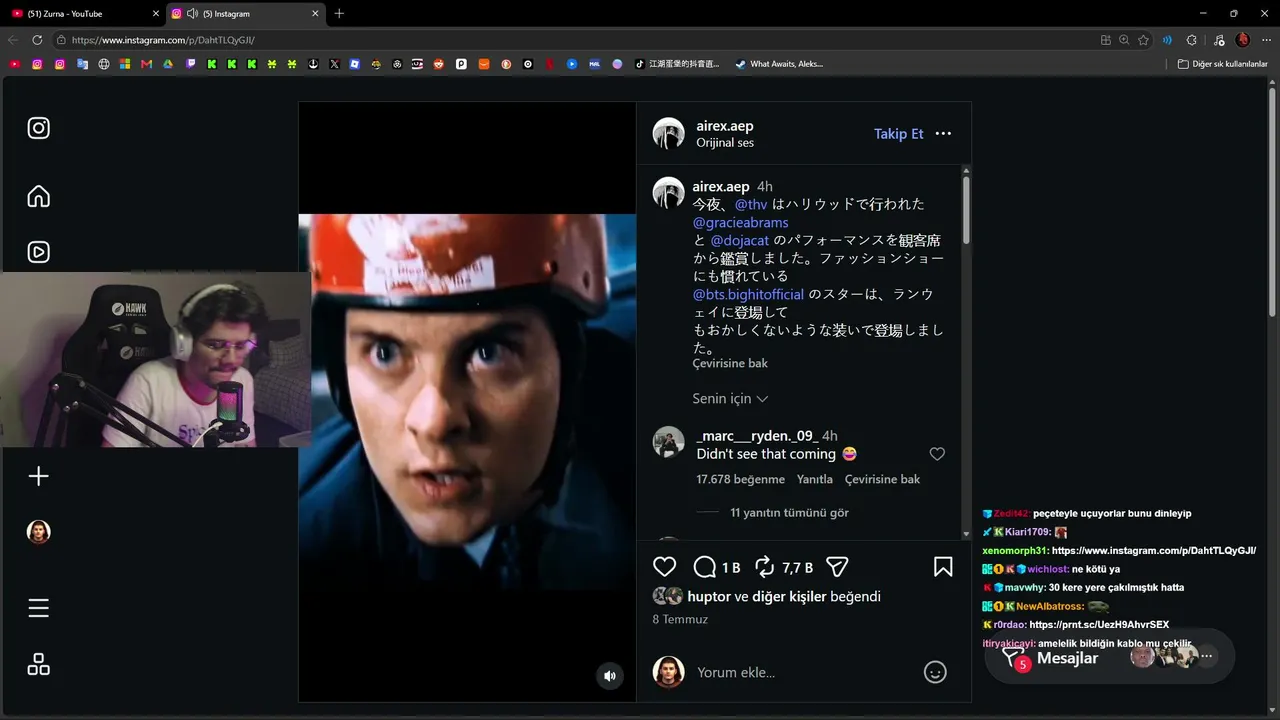This screenshot has width=1280, height=720.
Task: Open the Create new post plus icon
Action: (39, 476)
